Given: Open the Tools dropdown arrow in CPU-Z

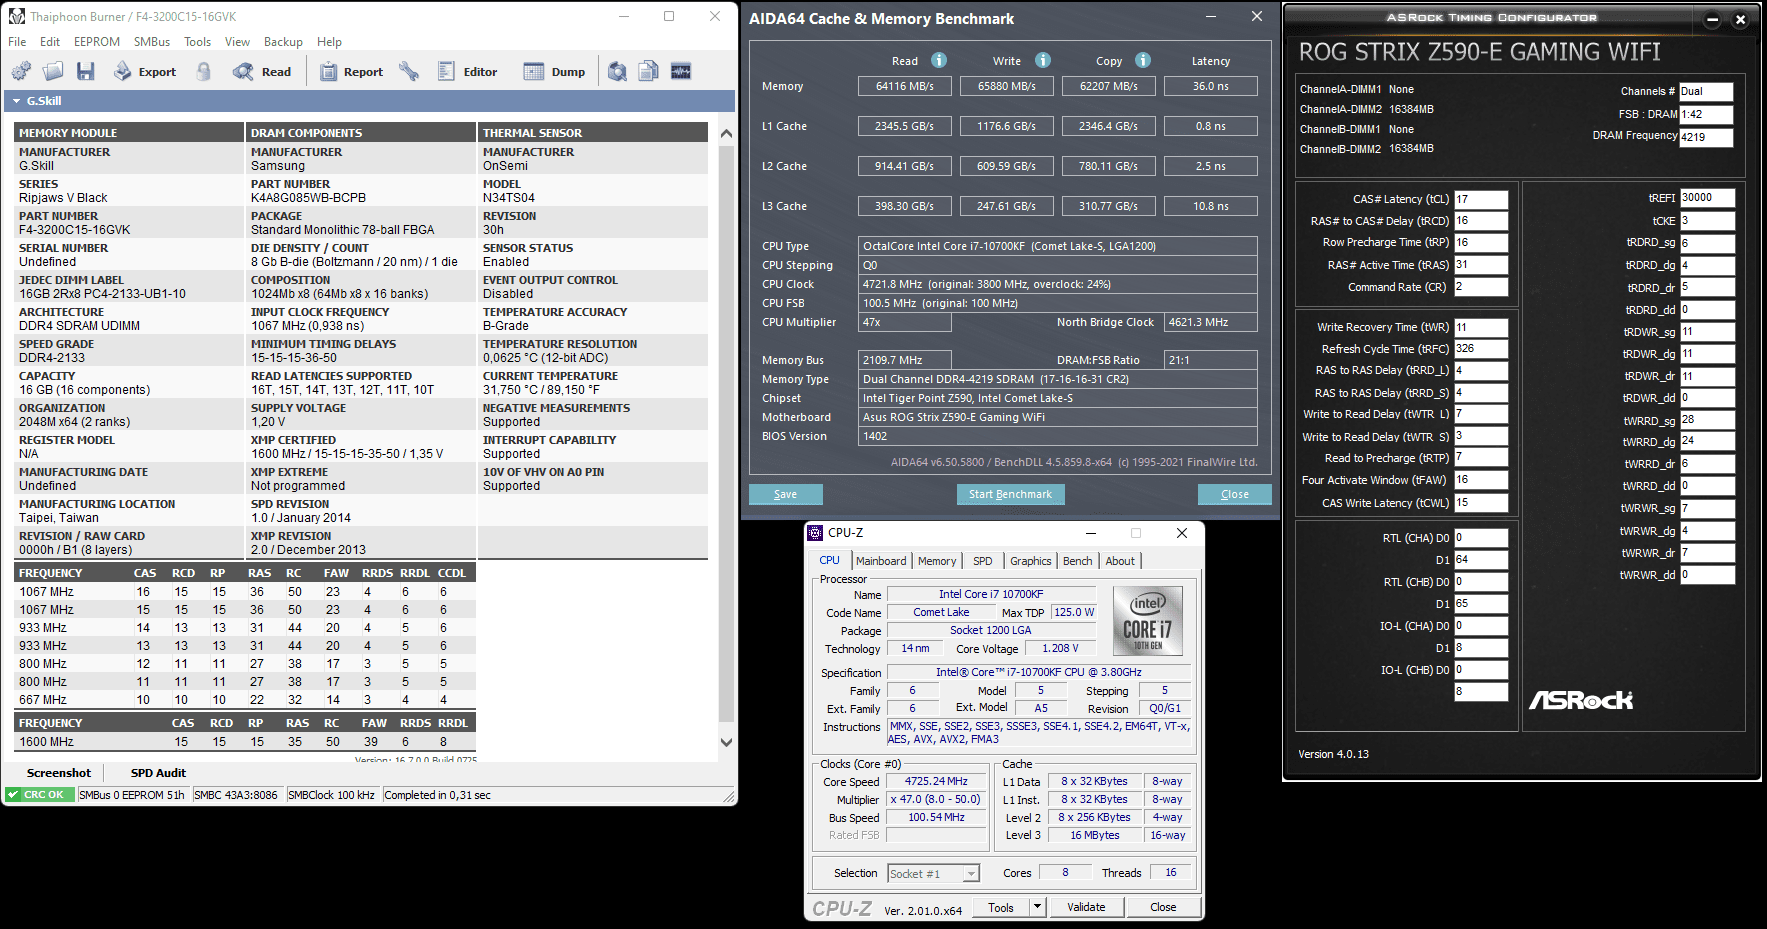Looking at the screenshot, I should (x=1037, y=907).
